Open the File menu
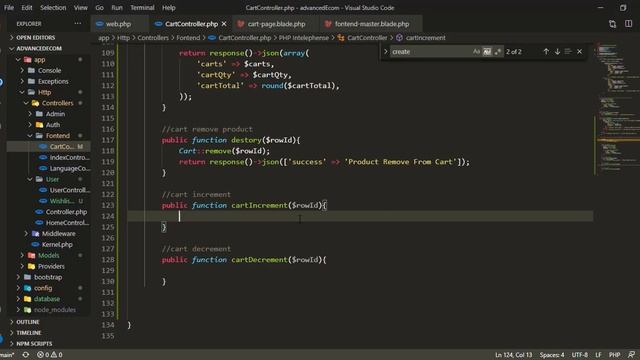The height and width of the screenshot is (360, 640). pyautogui.click(x=9, y=8)
